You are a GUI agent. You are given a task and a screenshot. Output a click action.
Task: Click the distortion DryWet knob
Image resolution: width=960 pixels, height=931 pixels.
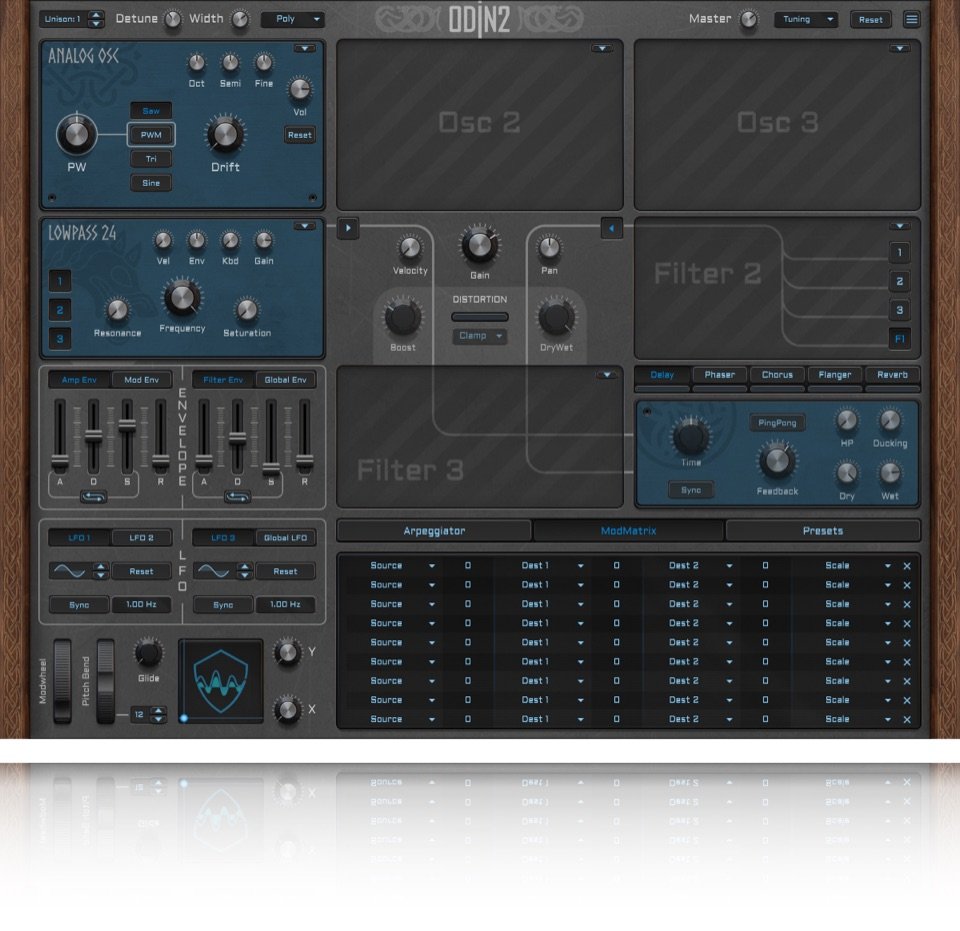(556, 318)
